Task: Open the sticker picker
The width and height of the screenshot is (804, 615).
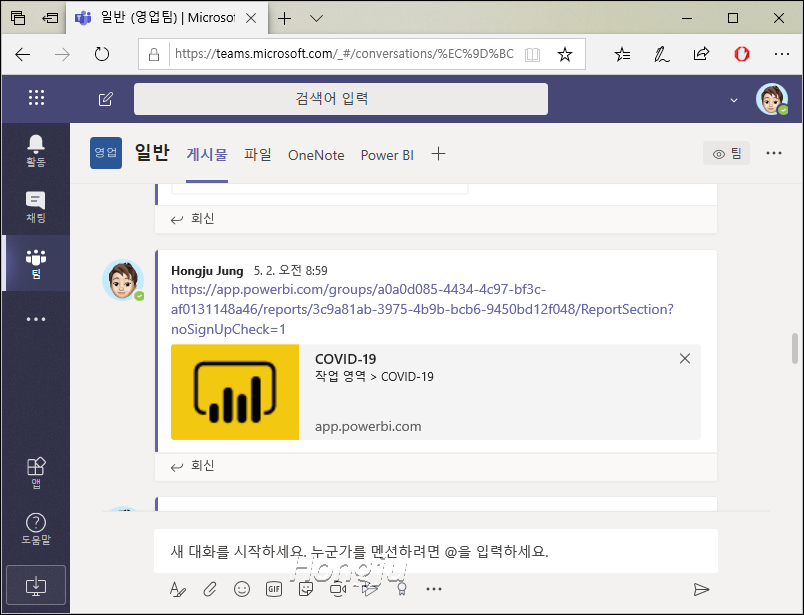Action: [x=306, y=589]
